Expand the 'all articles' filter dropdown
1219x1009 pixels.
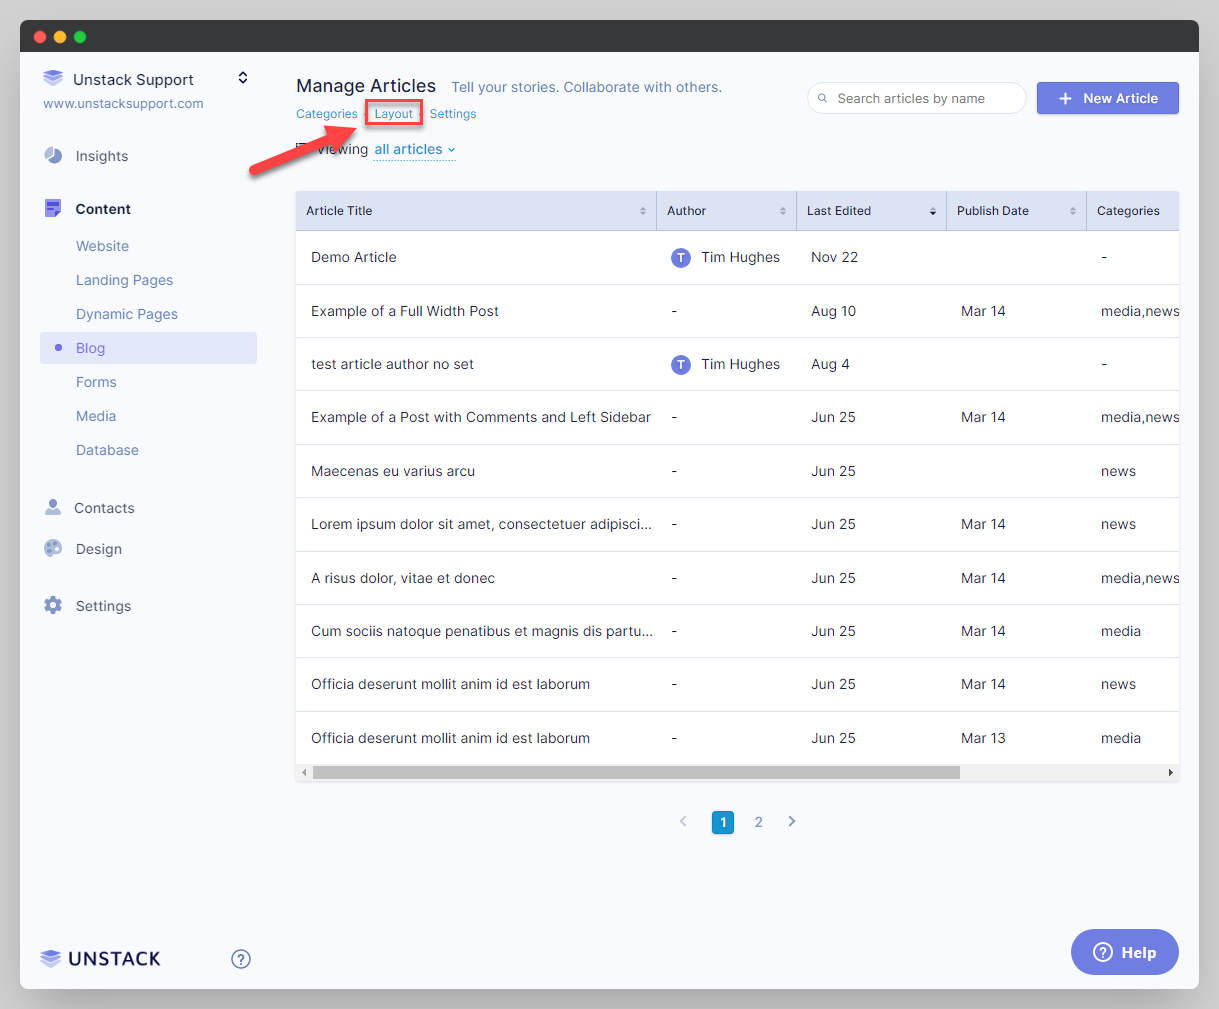point(414,149)
